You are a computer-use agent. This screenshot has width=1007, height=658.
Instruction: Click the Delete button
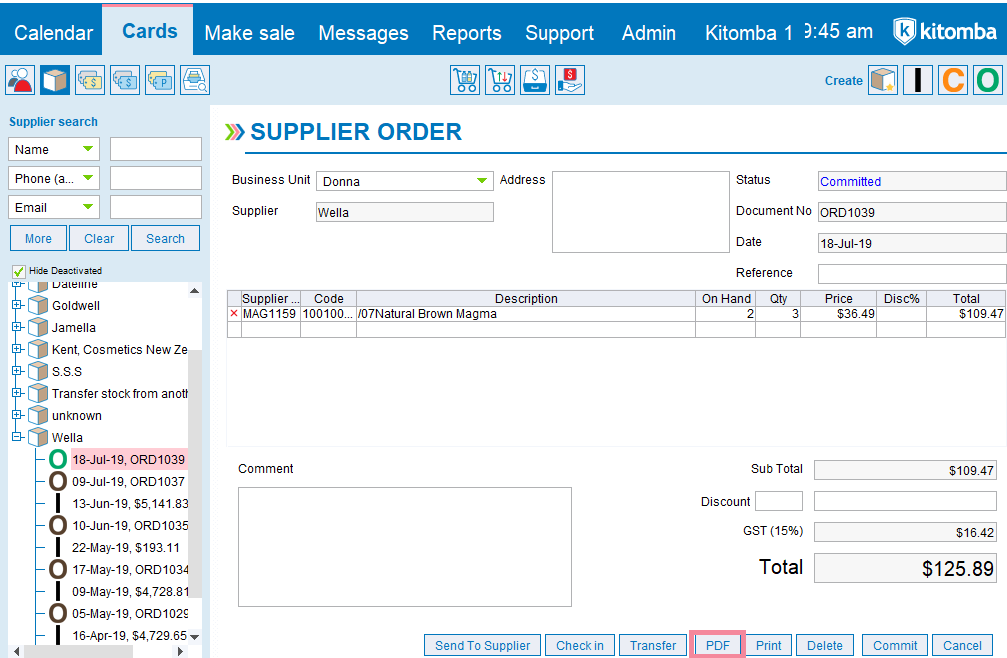[x=825, y=645]
